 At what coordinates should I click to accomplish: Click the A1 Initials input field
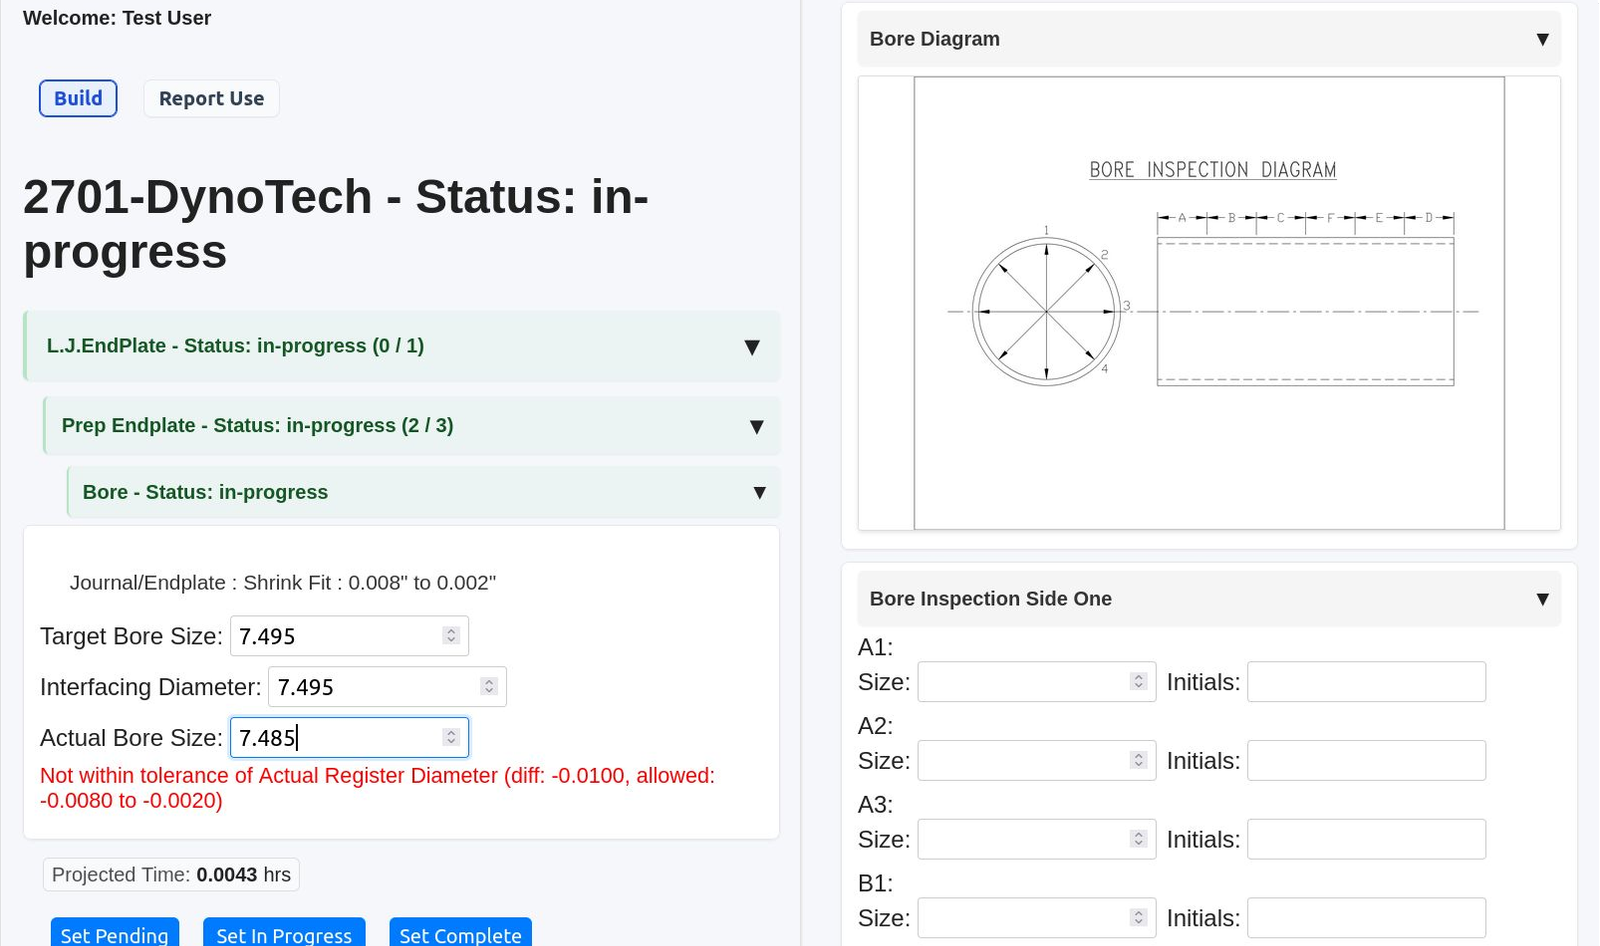pos(1366,681)
